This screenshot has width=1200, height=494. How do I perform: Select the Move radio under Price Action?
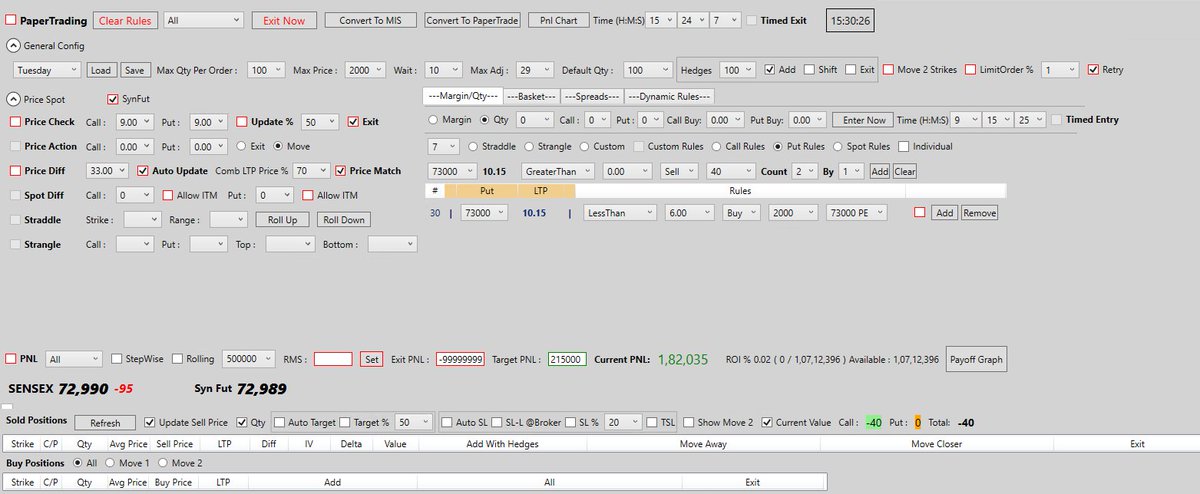click(278, 146)
